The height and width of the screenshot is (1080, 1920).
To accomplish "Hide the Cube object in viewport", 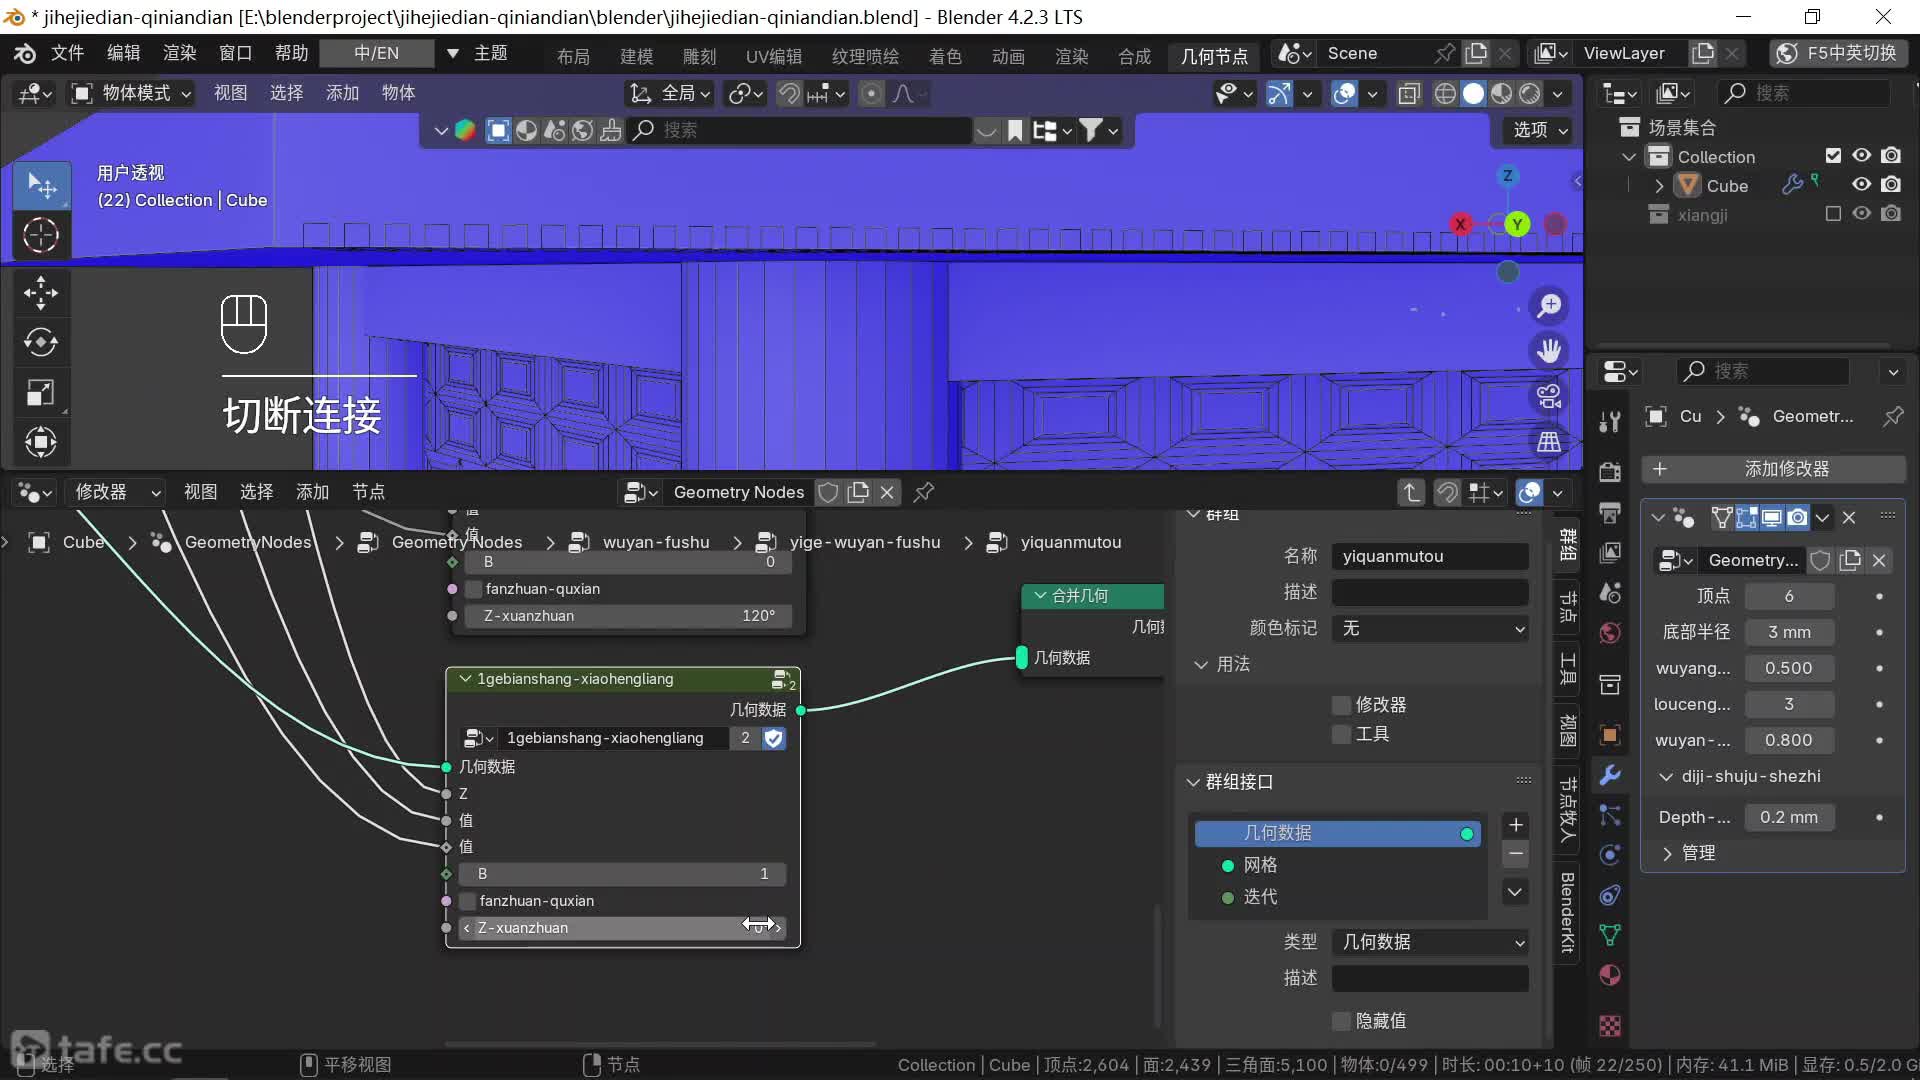I will [1861, 185].
